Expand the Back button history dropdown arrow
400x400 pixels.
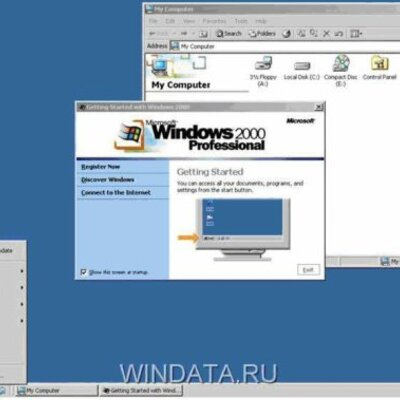click(x=174, y=34)
